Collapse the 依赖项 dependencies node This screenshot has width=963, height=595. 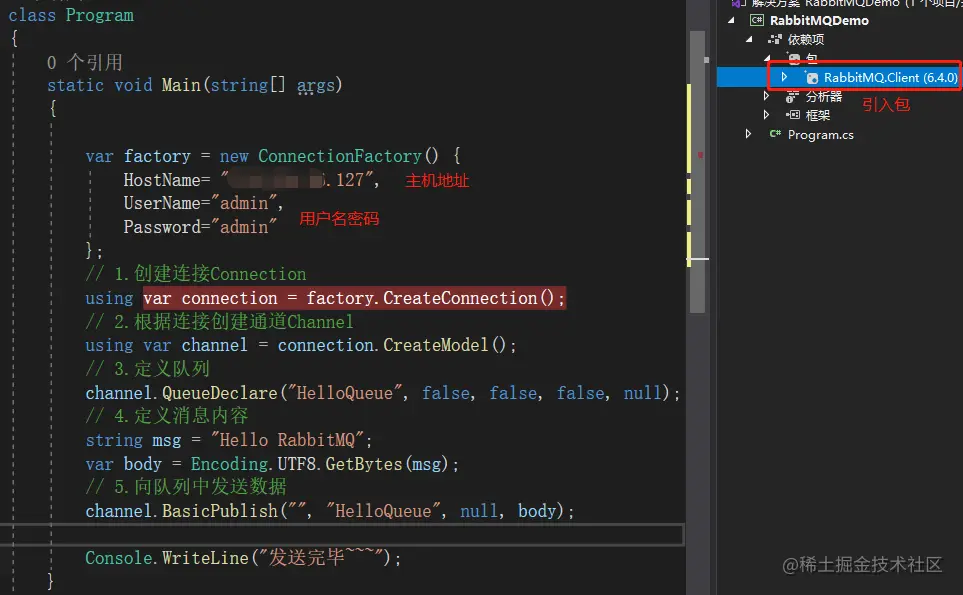click(x=749, y=39)
